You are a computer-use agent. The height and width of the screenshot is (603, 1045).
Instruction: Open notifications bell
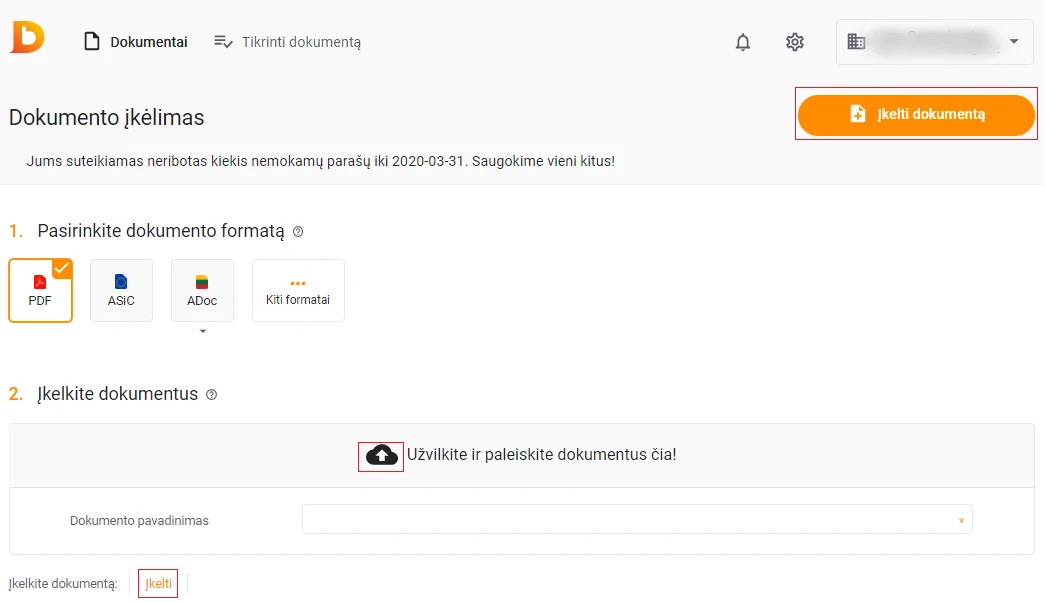[742, 42]
